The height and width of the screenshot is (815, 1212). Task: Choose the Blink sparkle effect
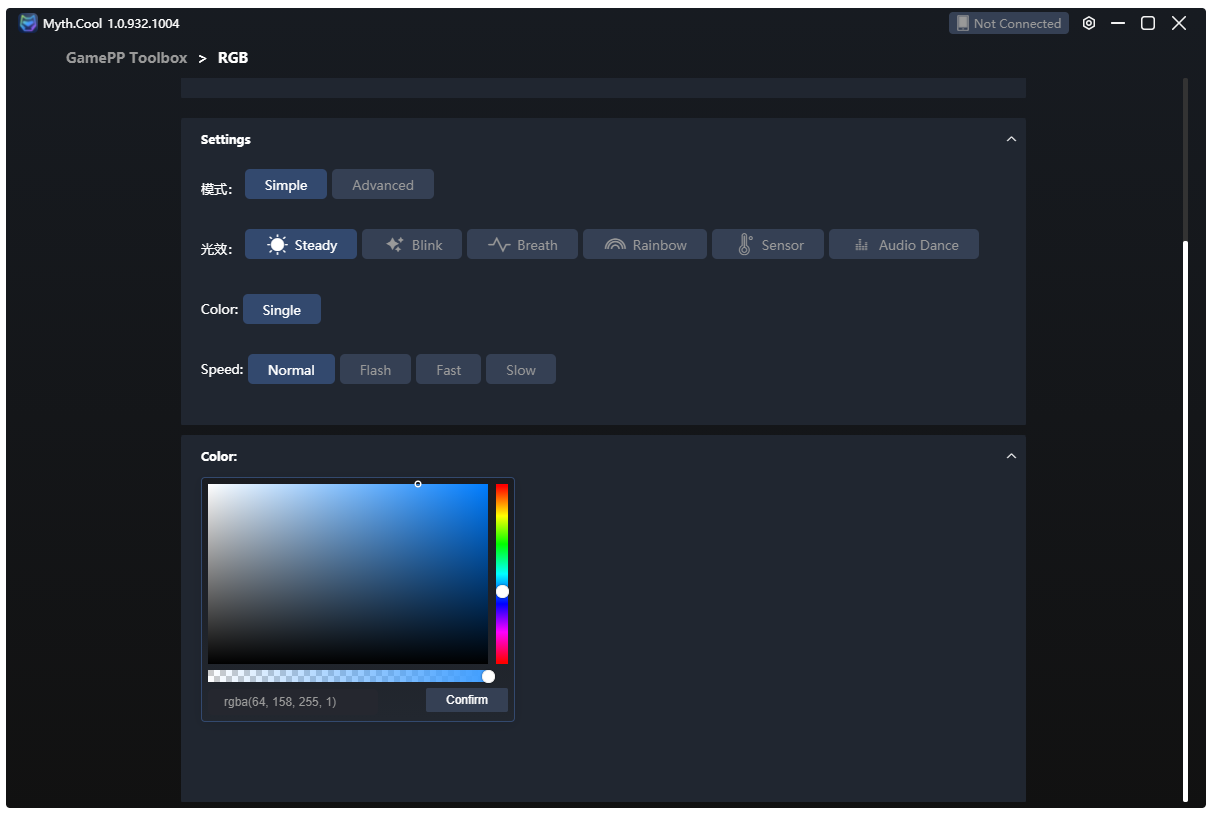(x=413, y=245)
